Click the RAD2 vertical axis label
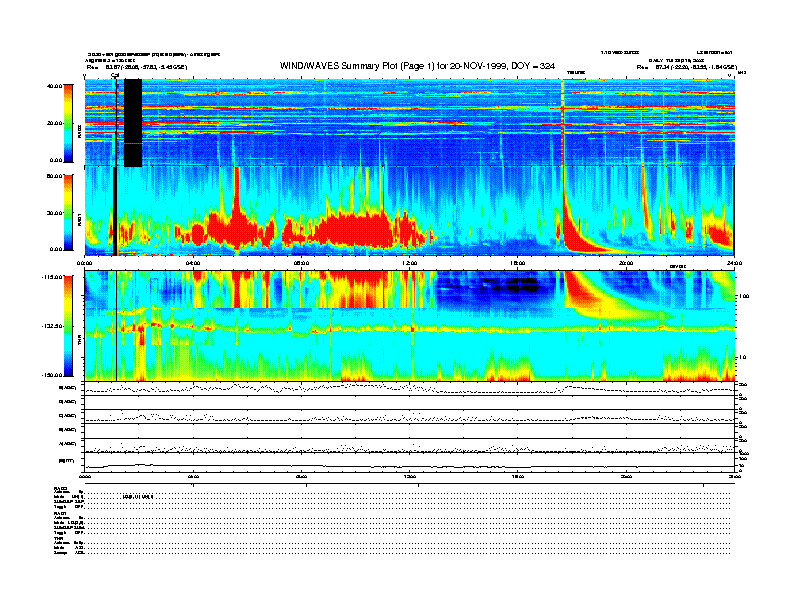 point(79,133)
